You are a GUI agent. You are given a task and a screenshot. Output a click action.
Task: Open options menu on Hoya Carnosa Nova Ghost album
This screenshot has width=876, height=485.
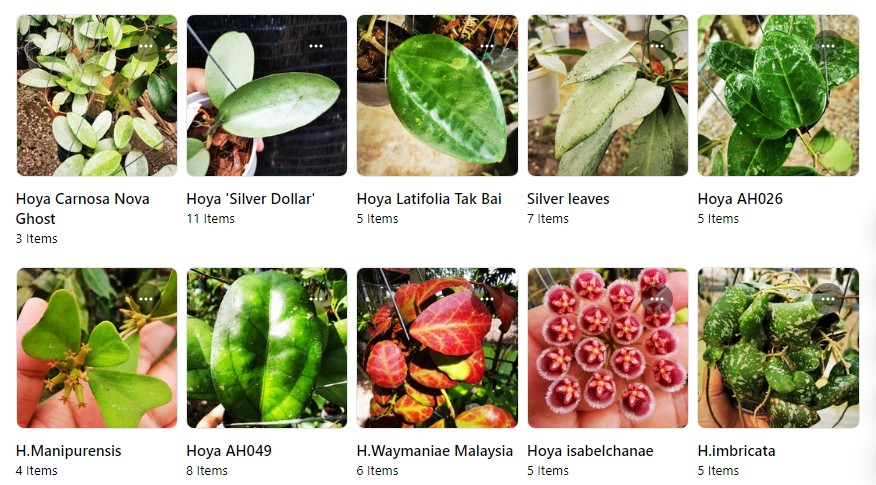coord(146,46)
